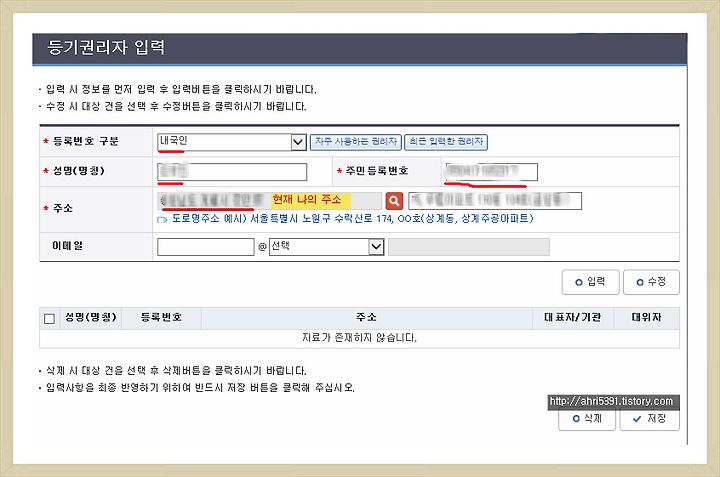
Task: Tick the select-all checkbox in table header
Action: pos(49,319)
